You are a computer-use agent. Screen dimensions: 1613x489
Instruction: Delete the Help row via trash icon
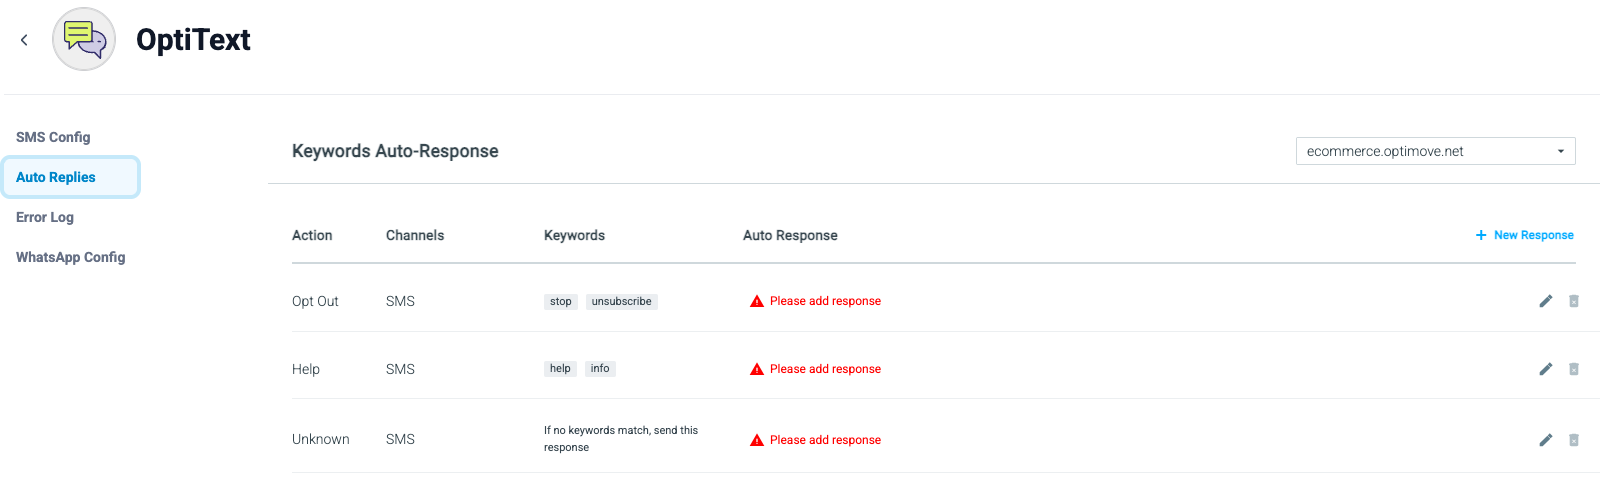tap(1573, 369)
